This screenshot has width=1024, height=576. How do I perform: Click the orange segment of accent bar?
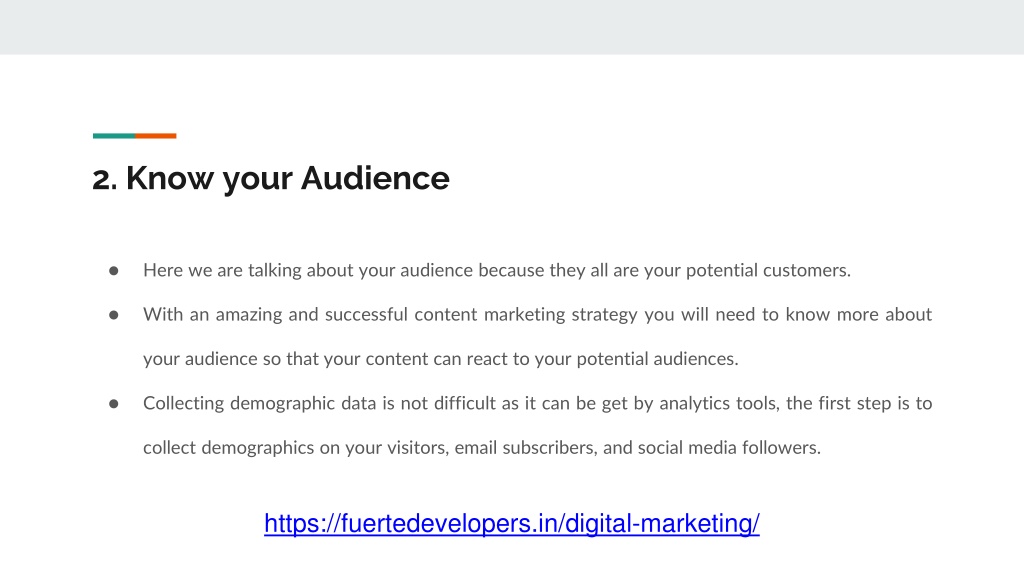[155, 136]
